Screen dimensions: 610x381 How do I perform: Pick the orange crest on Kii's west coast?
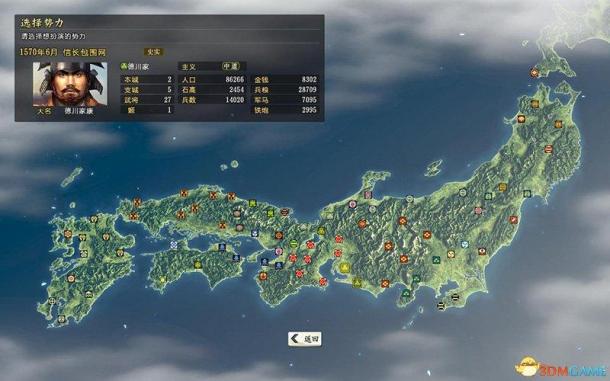pos(263,276)
